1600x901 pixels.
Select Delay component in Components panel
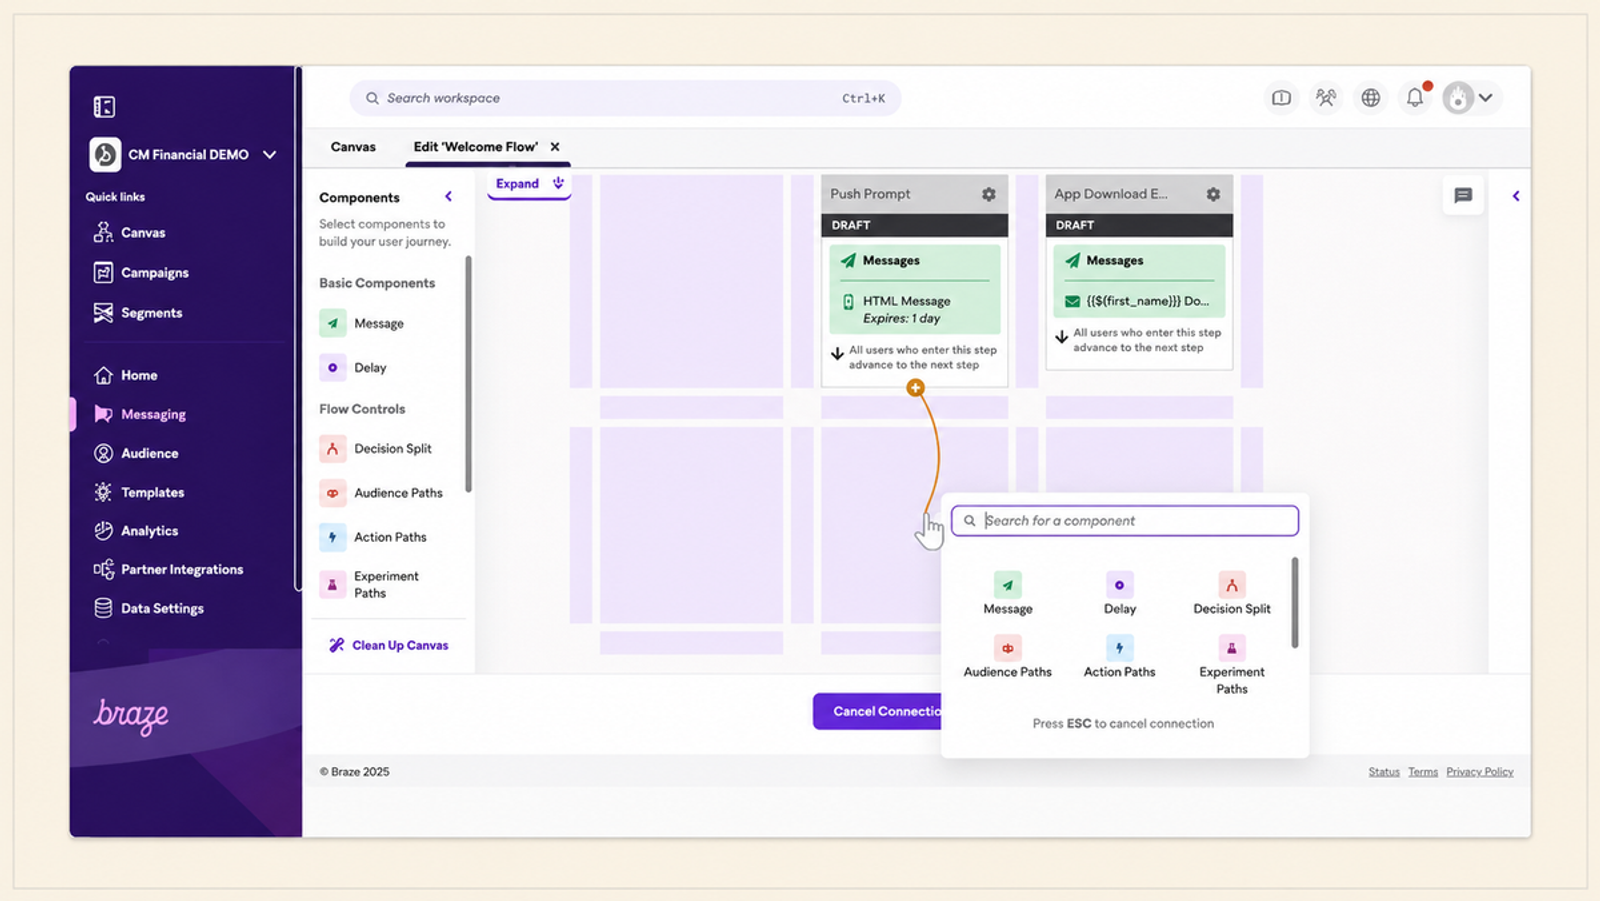click(x=353, y=368)
